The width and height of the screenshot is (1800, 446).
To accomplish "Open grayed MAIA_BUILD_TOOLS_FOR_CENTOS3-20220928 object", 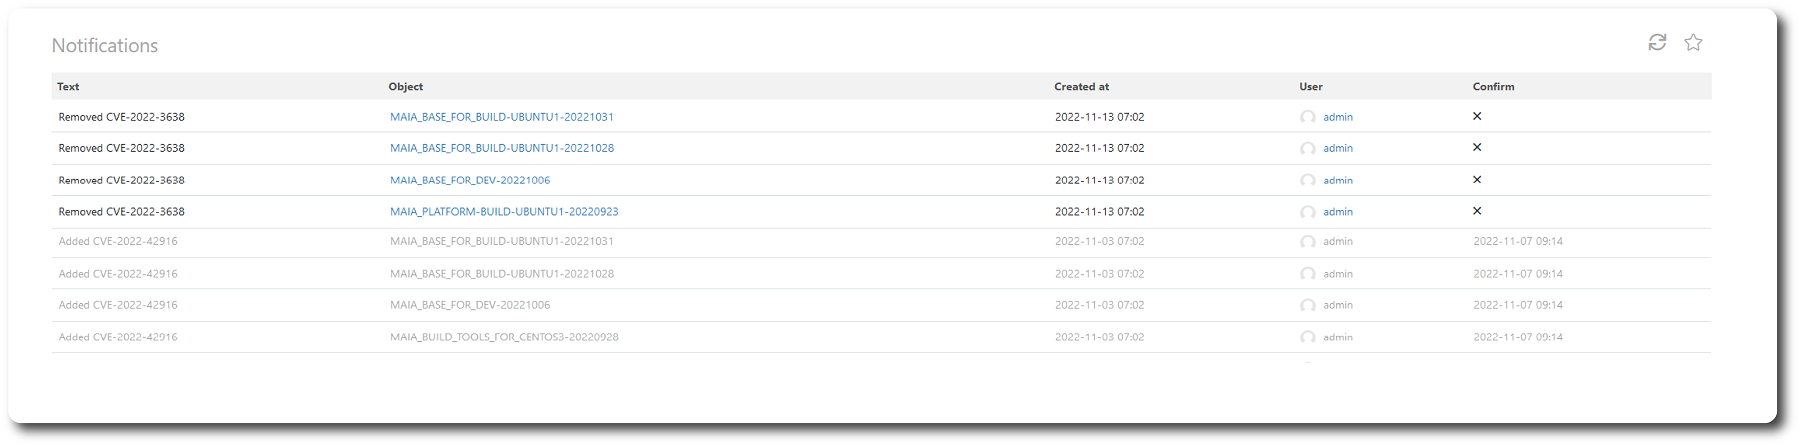I will [x=504, y=337].
